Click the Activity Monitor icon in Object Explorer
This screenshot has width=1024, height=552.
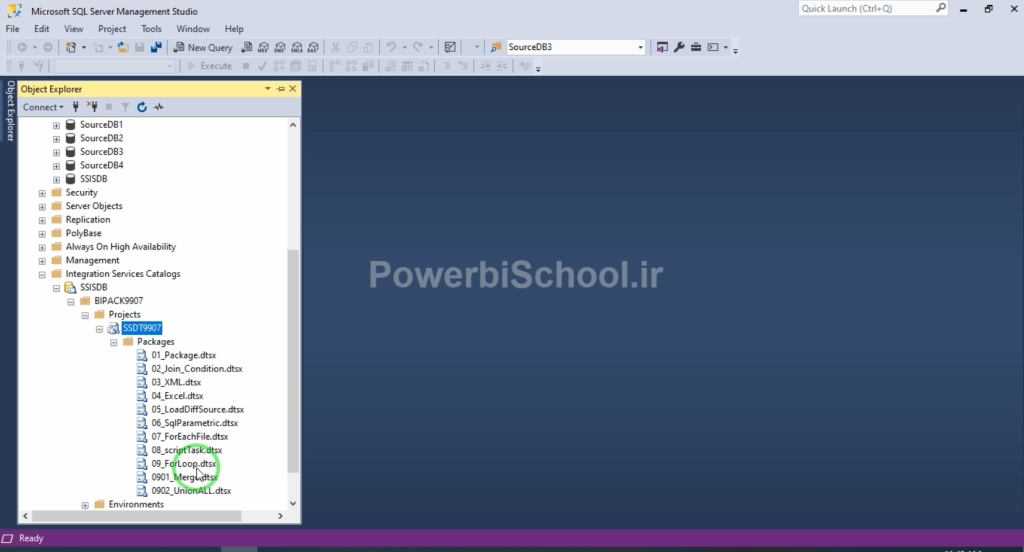pos(158,107)
